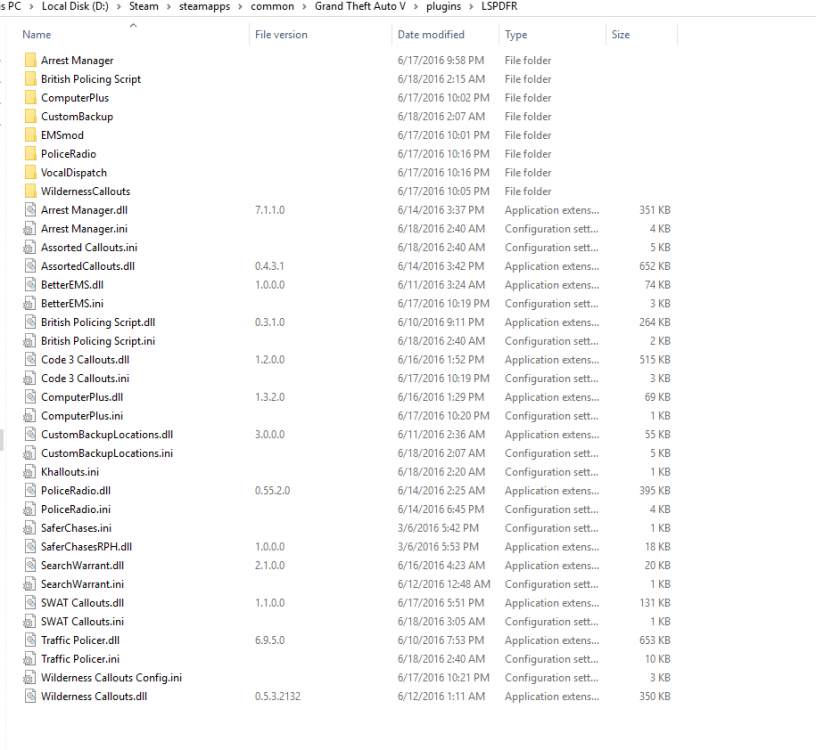
Task: Select the Code 3 Callouts.dll icon
Action: [31, 360]
